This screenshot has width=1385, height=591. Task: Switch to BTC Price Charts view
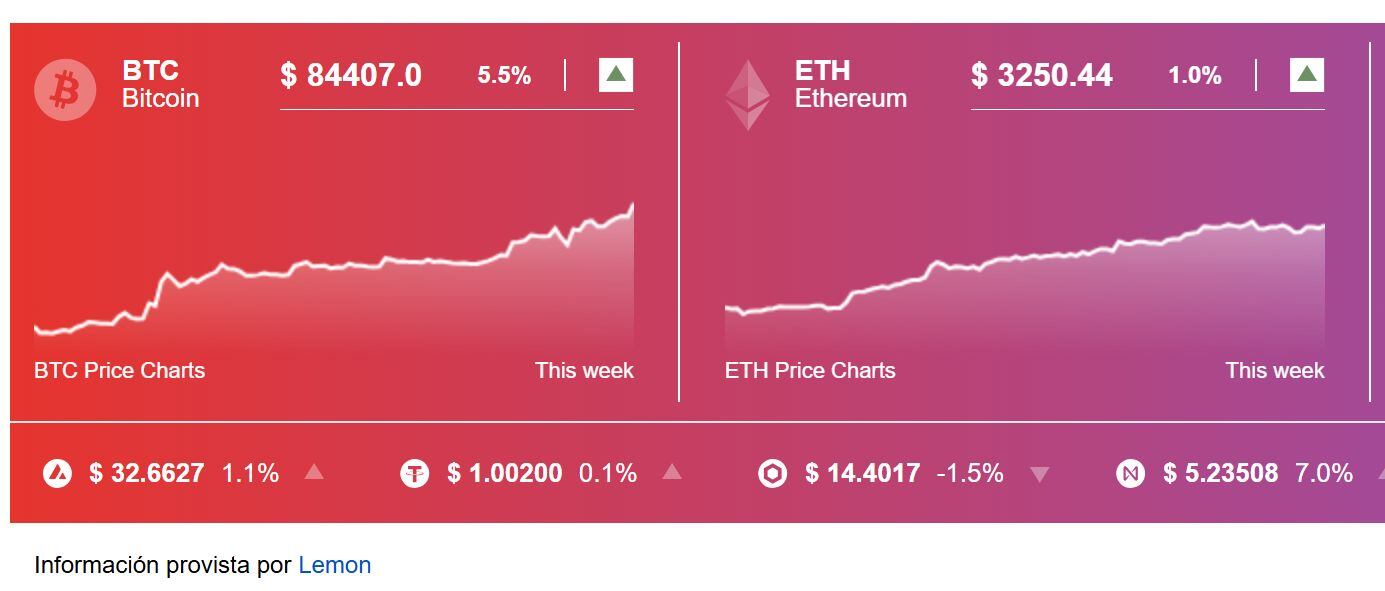[x=118, y=369]
